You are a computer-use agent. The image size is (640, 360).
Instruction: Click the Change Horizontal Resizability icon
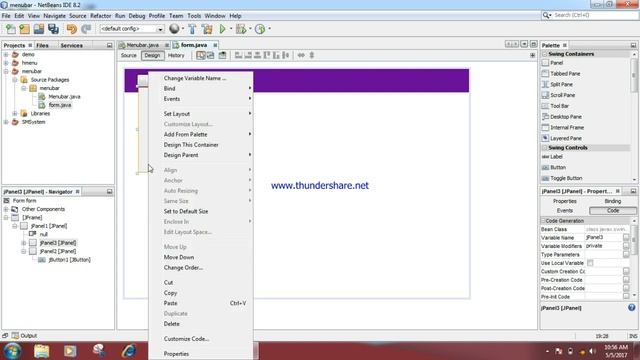click(x=301, y=55)
